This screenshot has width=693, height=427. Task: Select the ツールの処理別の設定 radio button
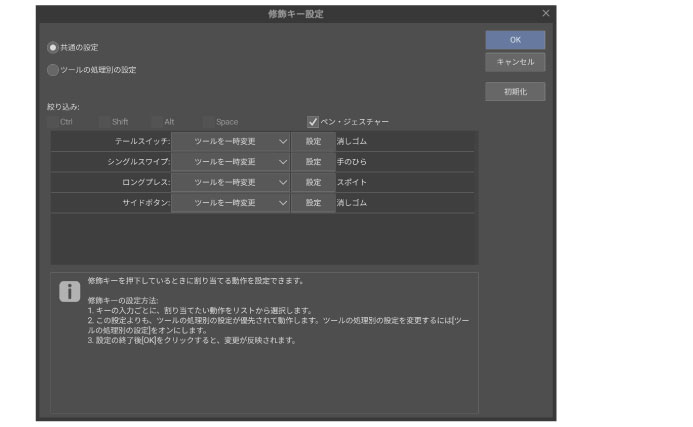[x=53, y=70]
